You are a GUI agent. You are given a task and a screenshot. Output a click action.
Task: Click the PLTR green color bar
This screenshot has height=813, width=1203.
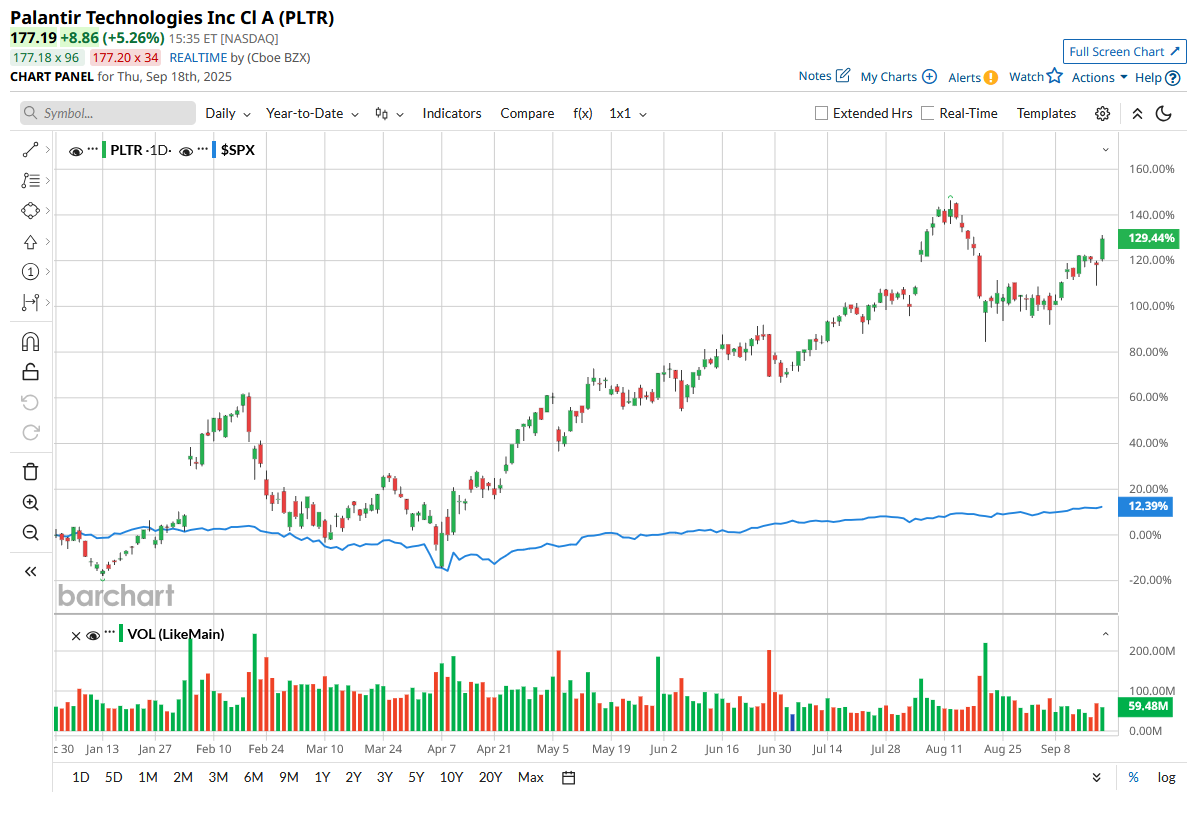pos(104,150)
